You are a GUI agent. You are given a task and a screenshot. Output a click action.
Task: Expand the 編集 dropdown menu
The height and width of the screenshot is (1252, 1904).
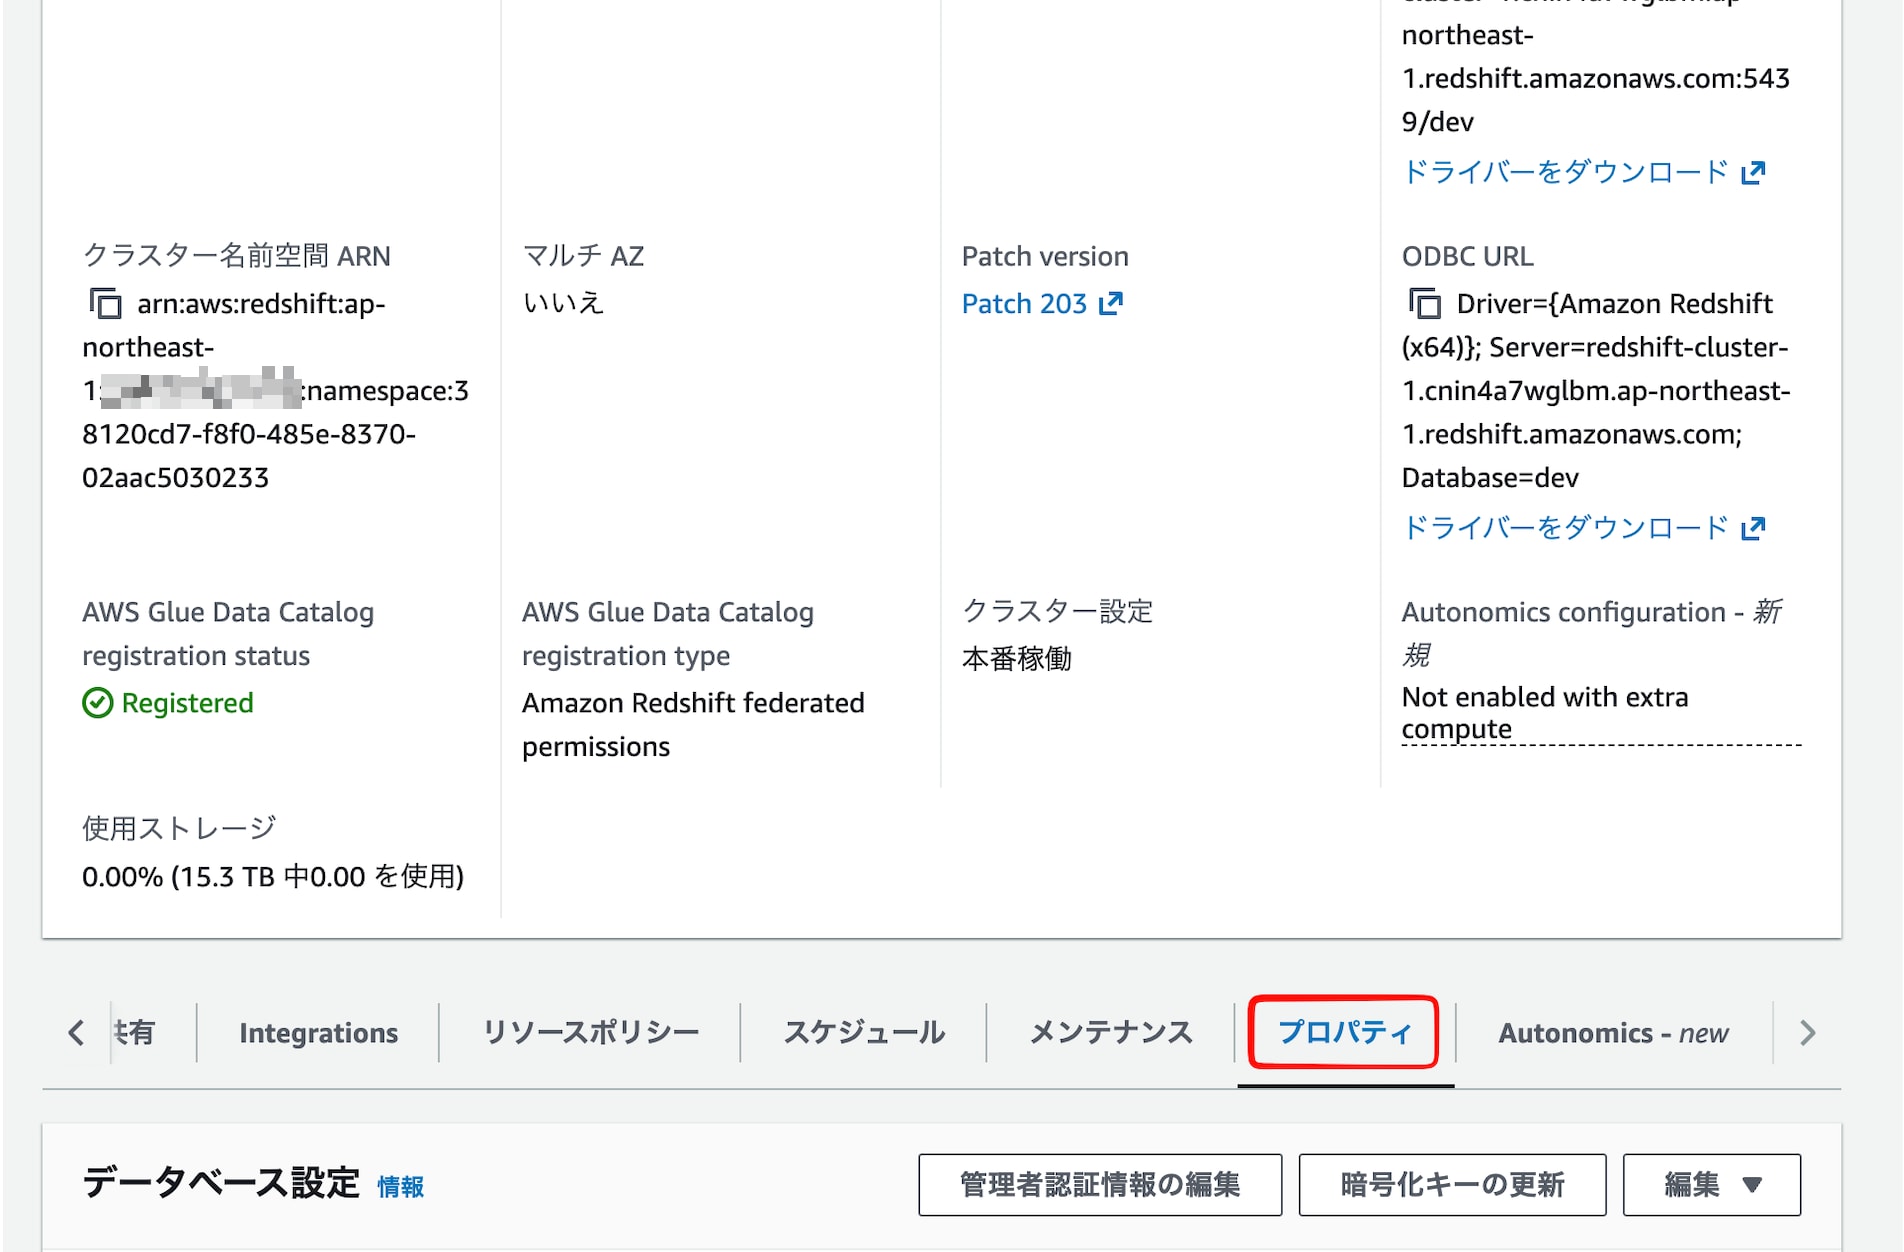(x=1711, y=1185)
